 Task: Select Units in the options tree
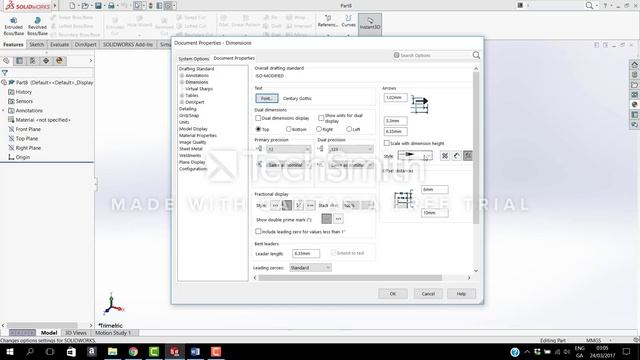184,122
